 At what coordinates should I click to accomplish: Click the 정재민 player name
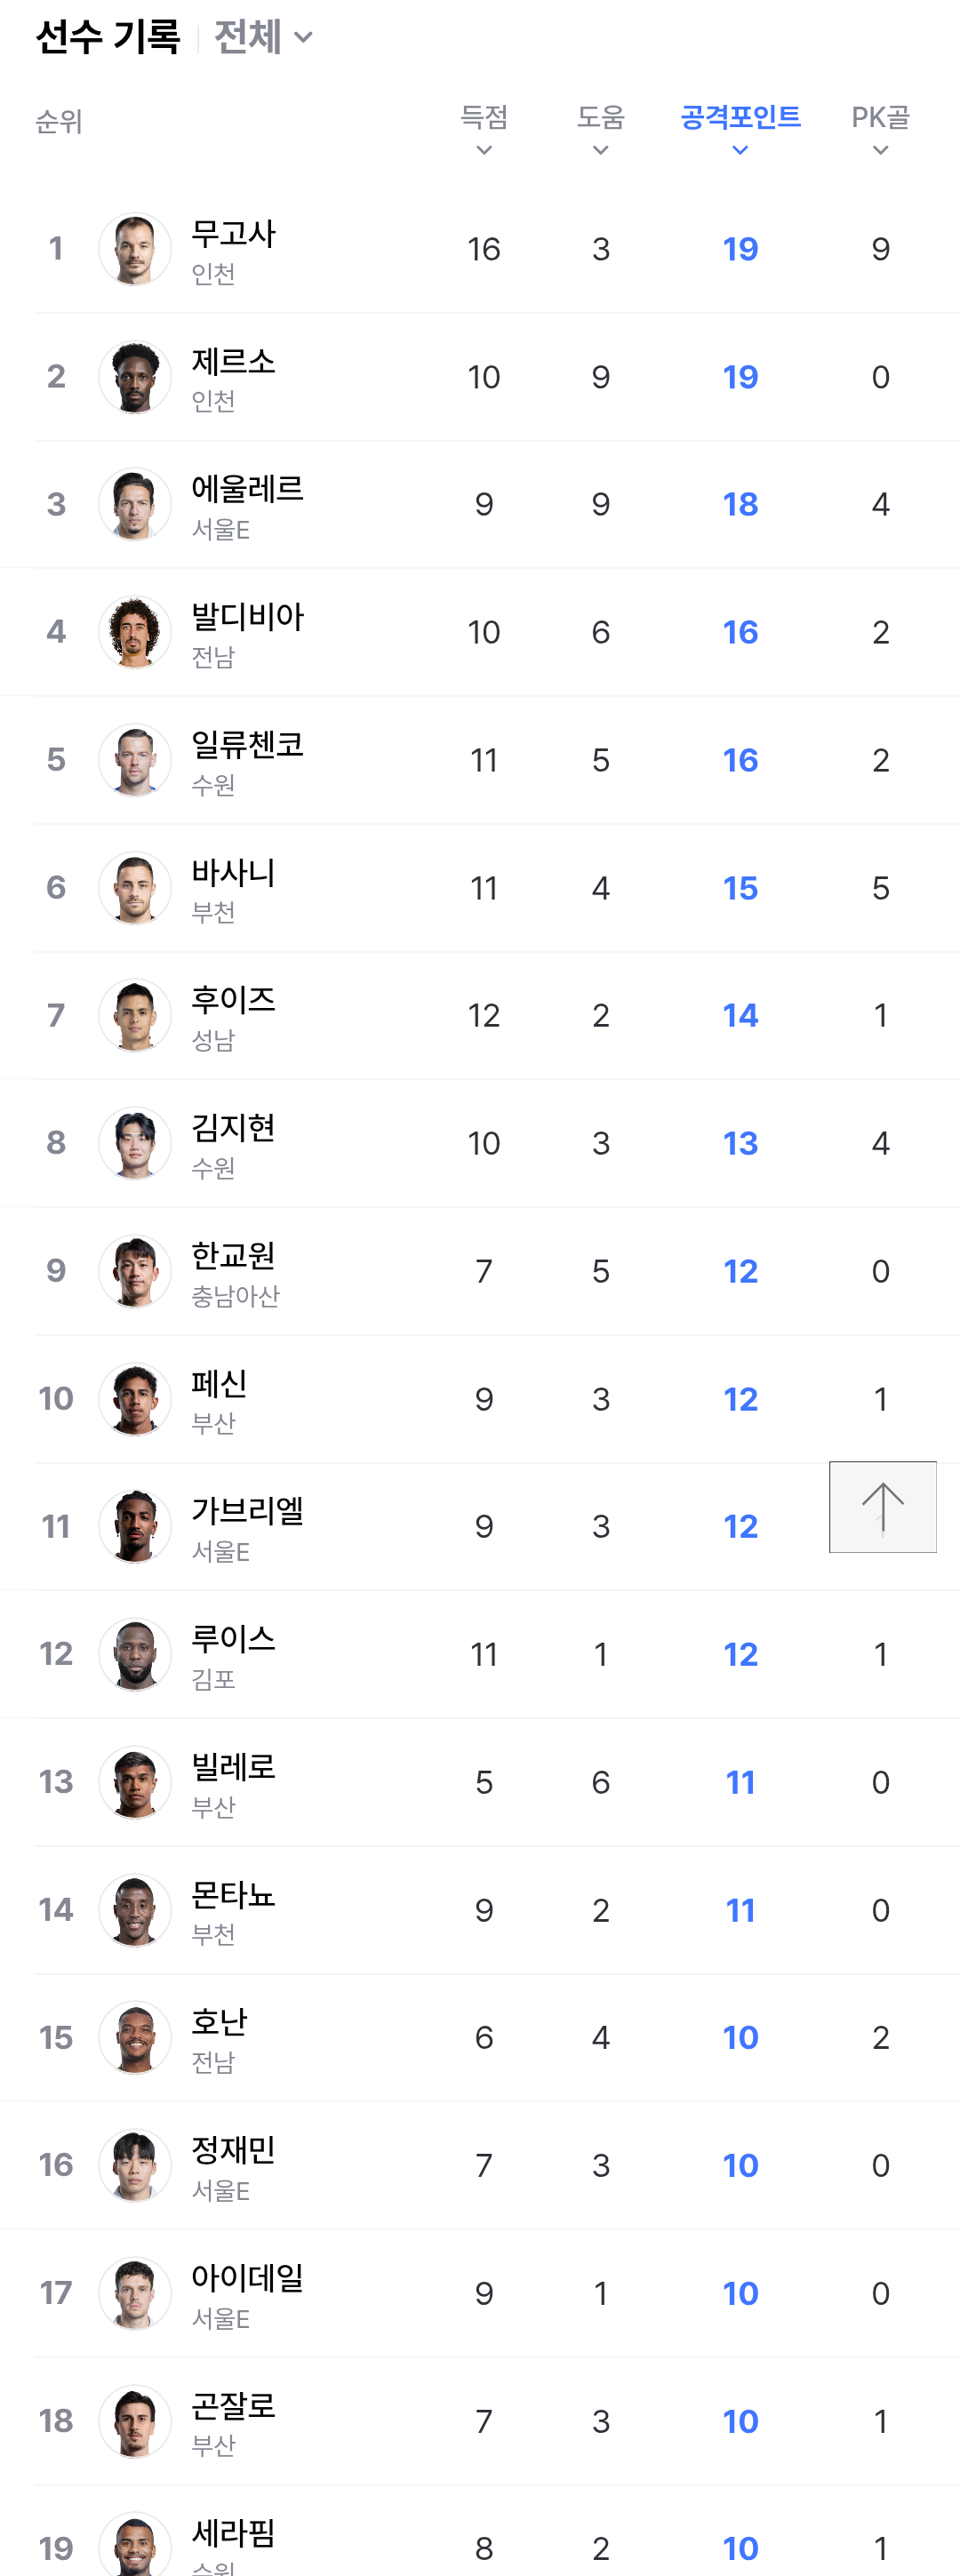(x=233, y=2150)
